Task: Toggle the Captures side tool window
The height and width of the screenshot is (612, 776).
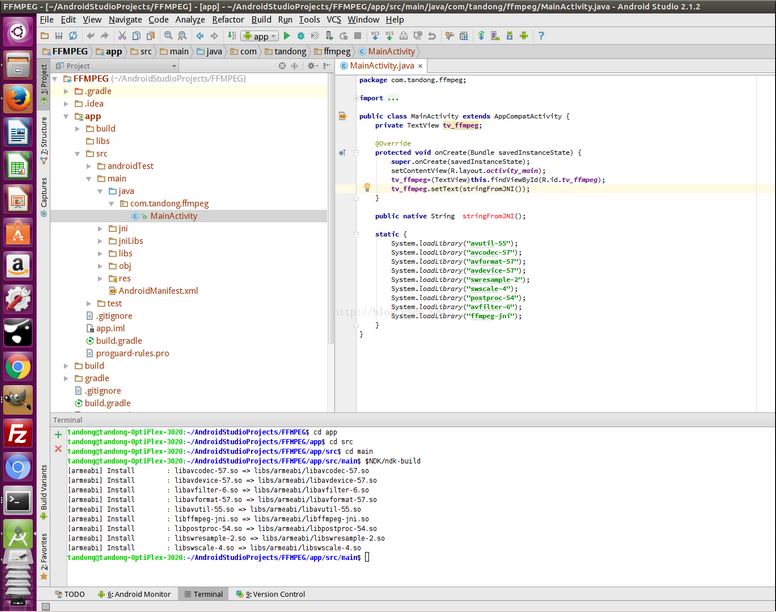Action: 44,196
